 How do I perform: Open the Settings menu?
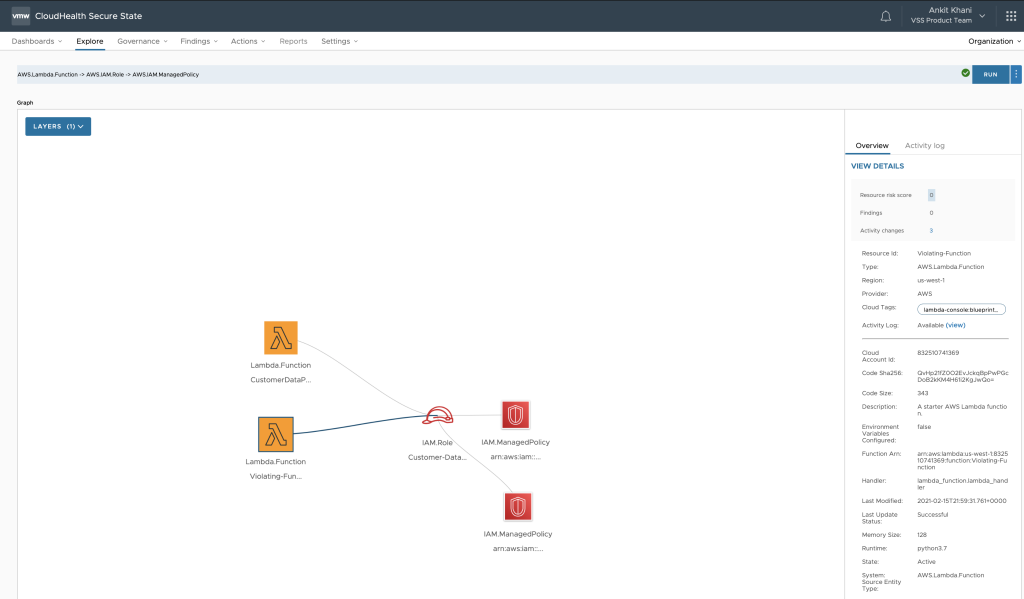pyautogui.click(x=340, y=41)
